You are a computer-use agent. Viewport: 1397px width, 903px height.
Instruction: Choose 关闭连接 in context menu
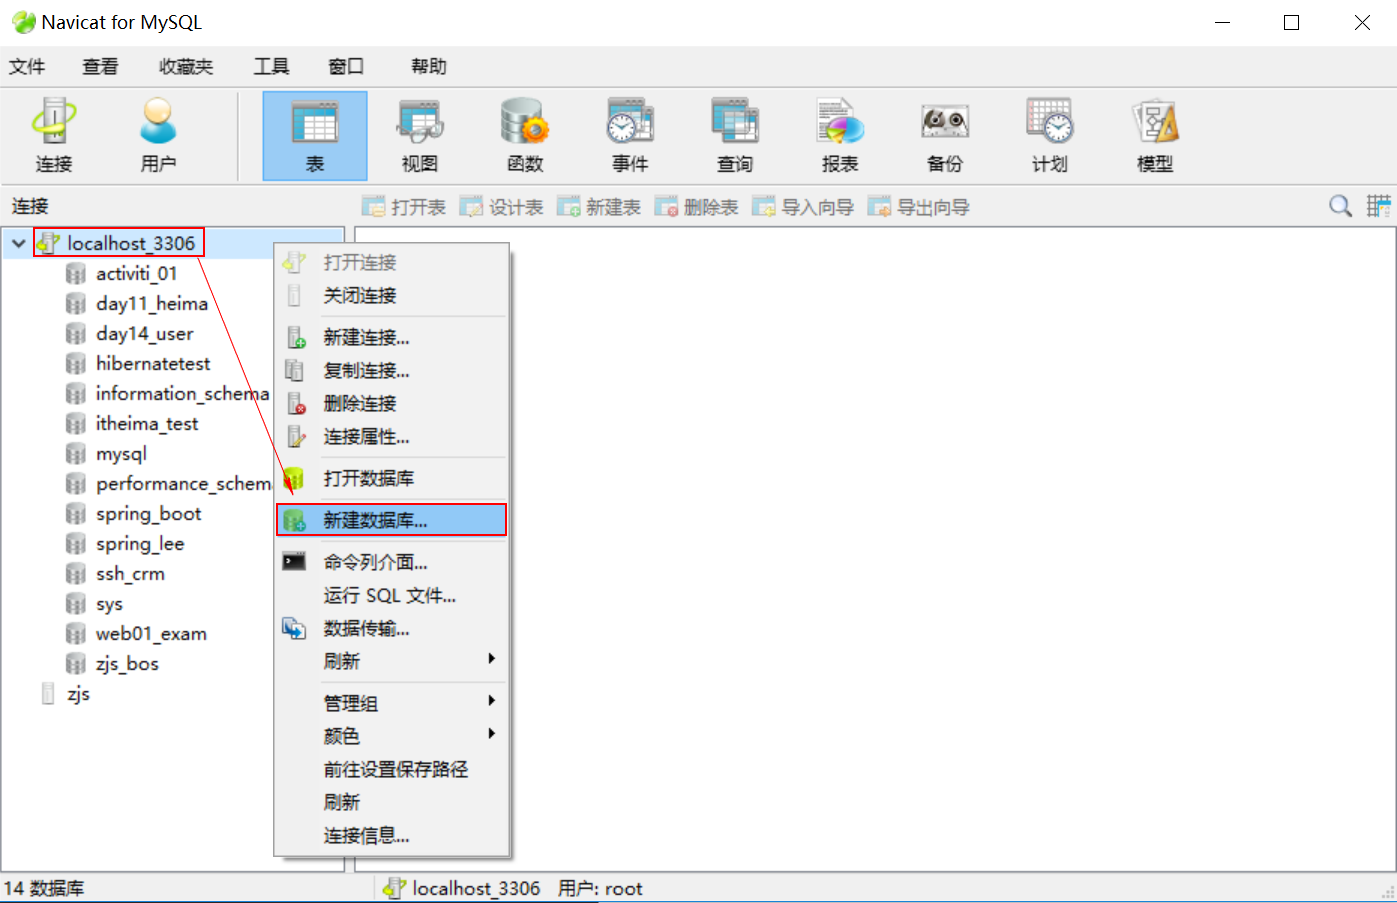point(392,295)
